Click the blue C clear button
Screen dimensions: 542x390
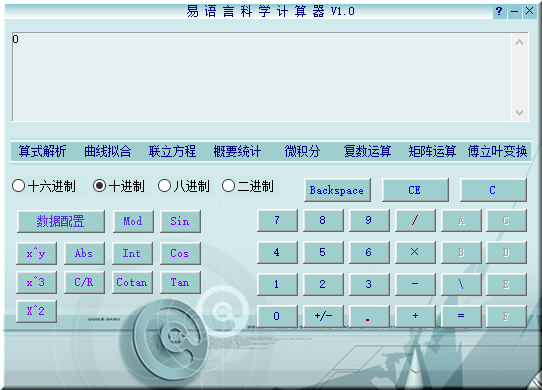point(493,190)
